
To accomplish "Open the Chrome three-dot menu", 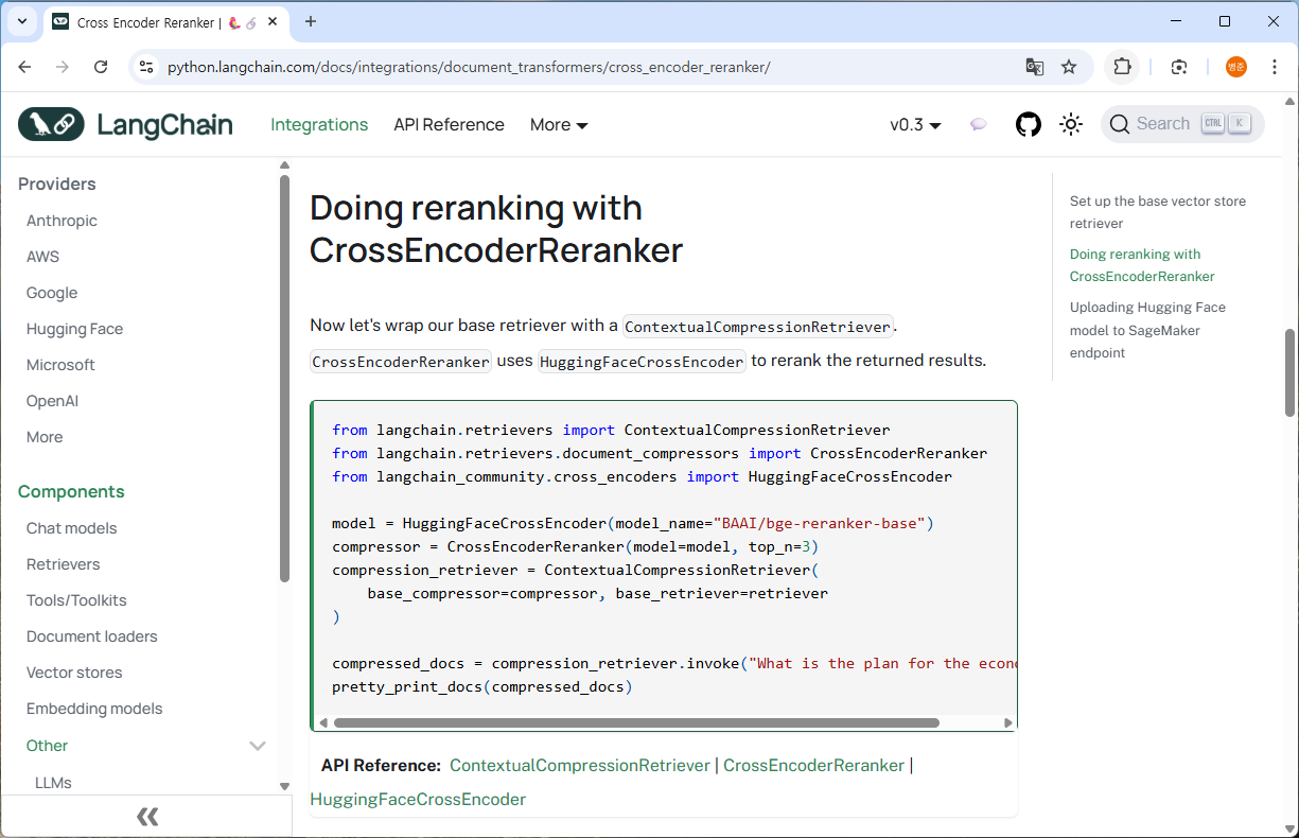I will point(1274,67).
